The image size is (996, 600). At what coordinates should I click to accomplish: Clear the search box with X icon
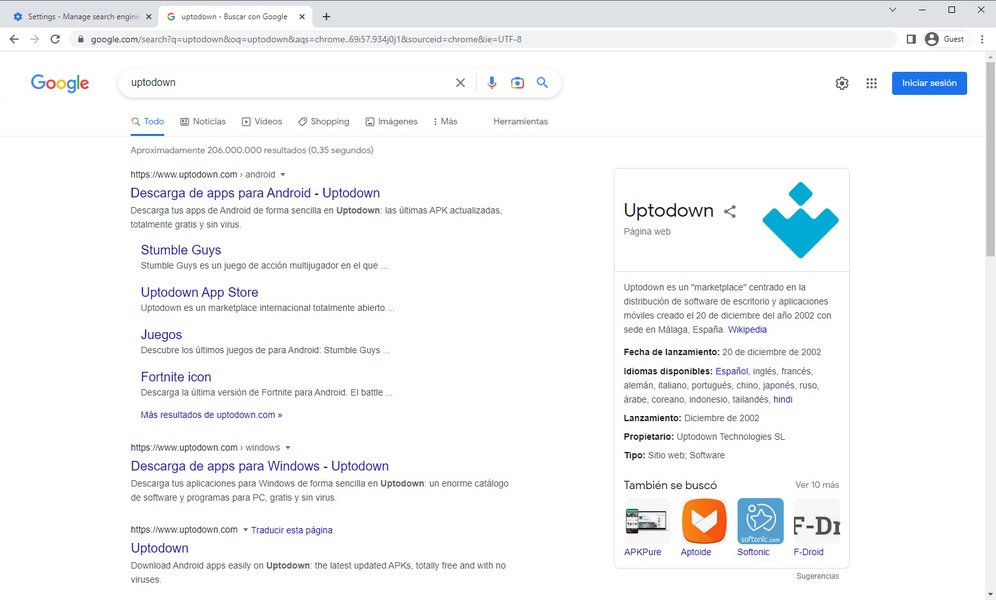pos(460,83)
